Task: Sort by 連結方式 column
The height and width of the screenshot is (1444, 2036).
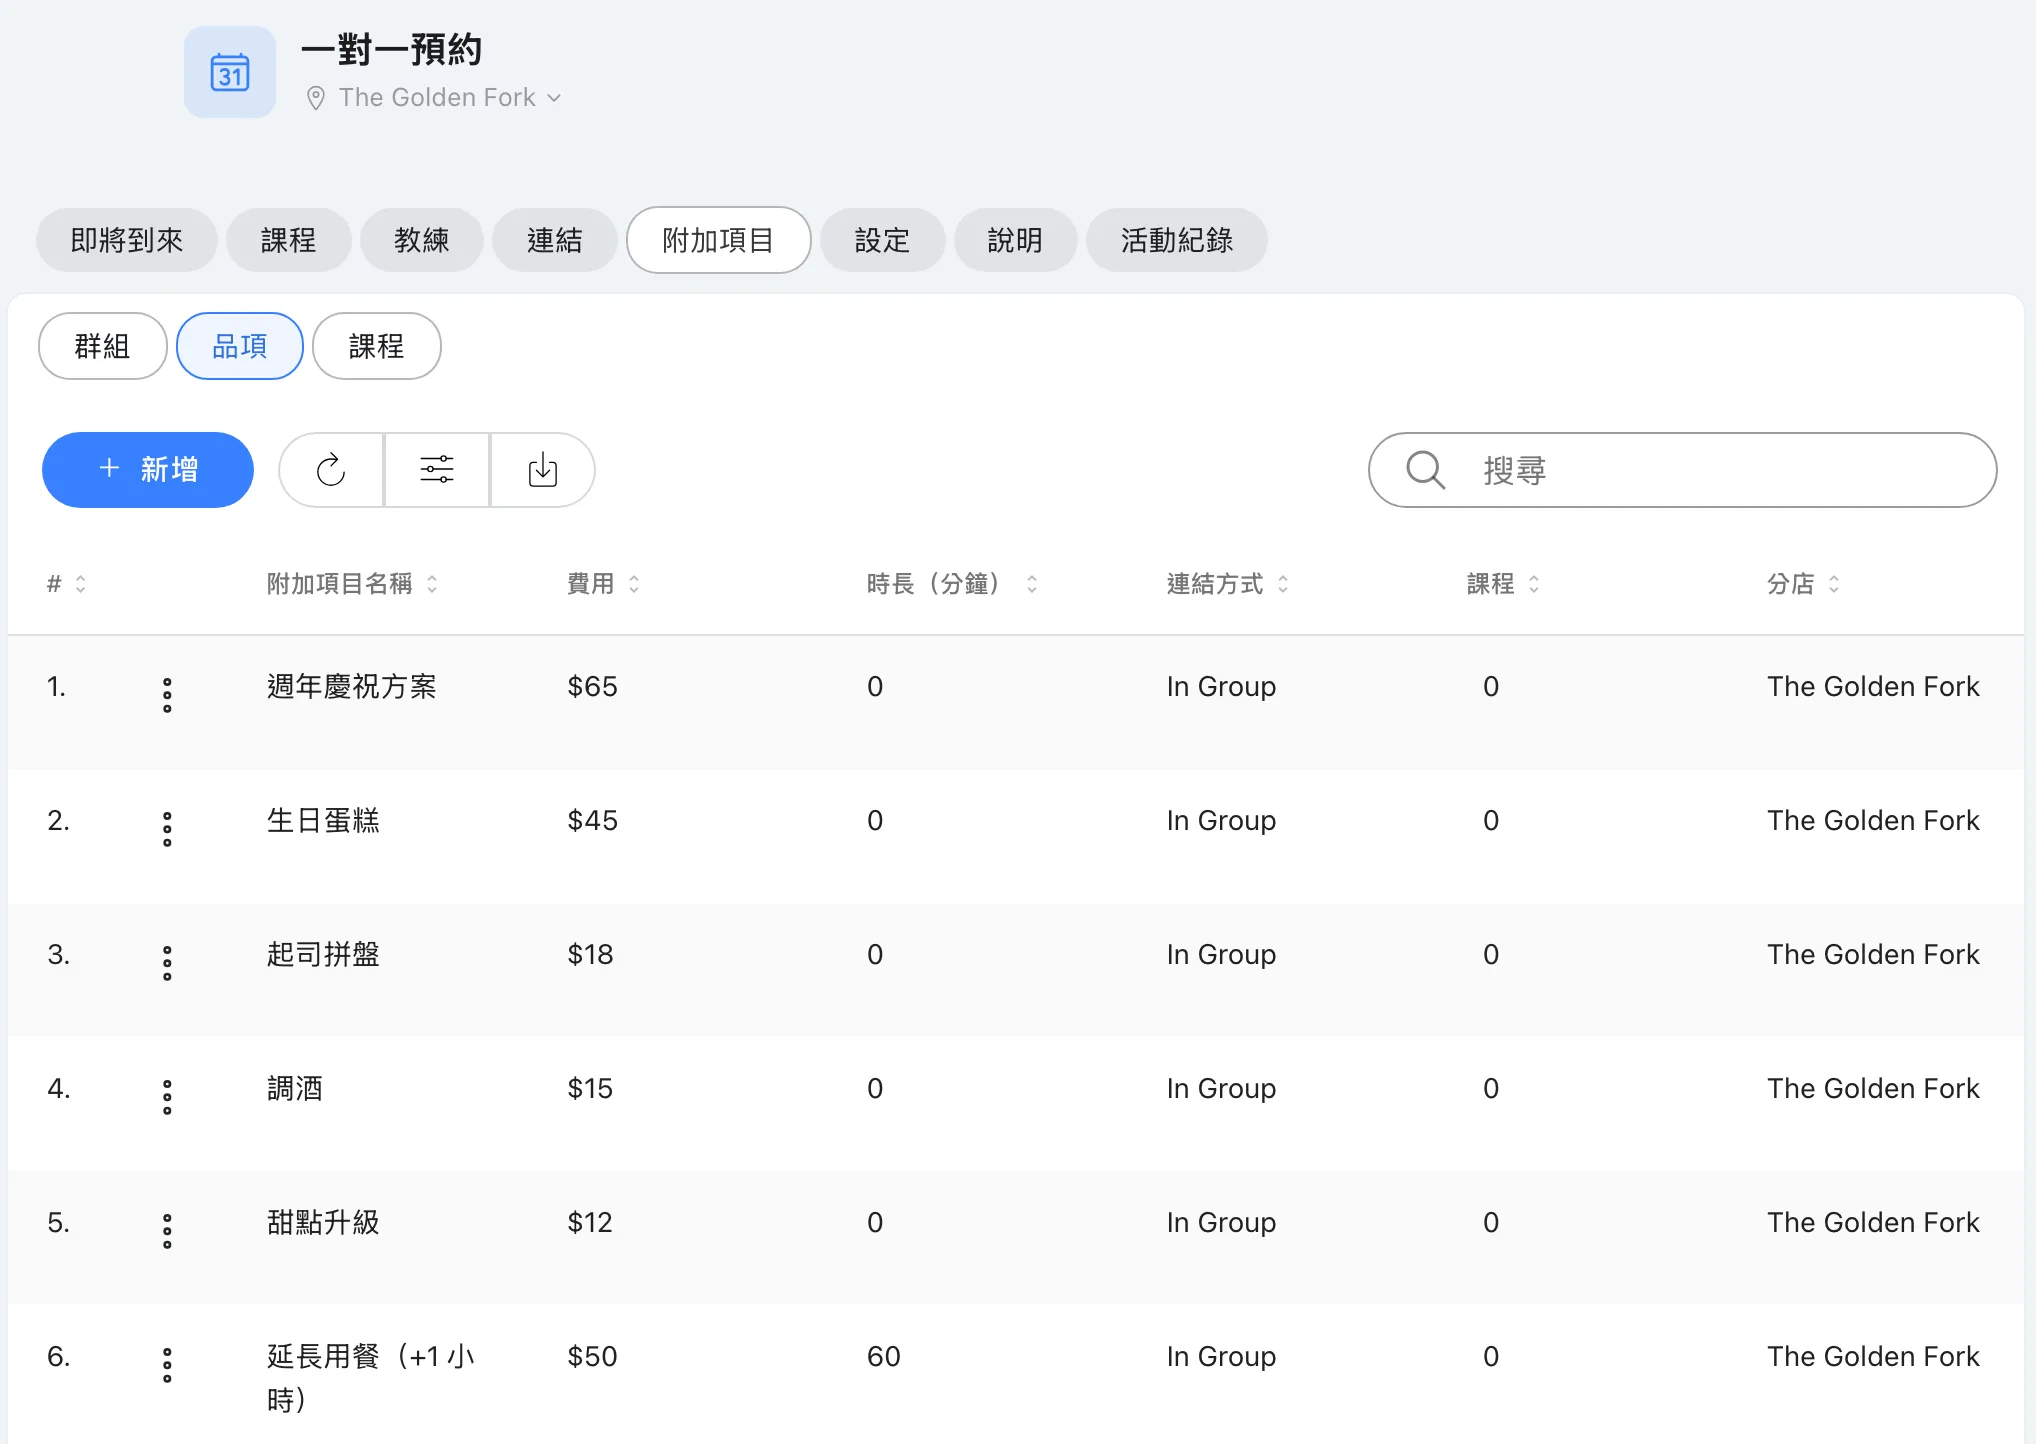Action: click(x=1228, y=584)
